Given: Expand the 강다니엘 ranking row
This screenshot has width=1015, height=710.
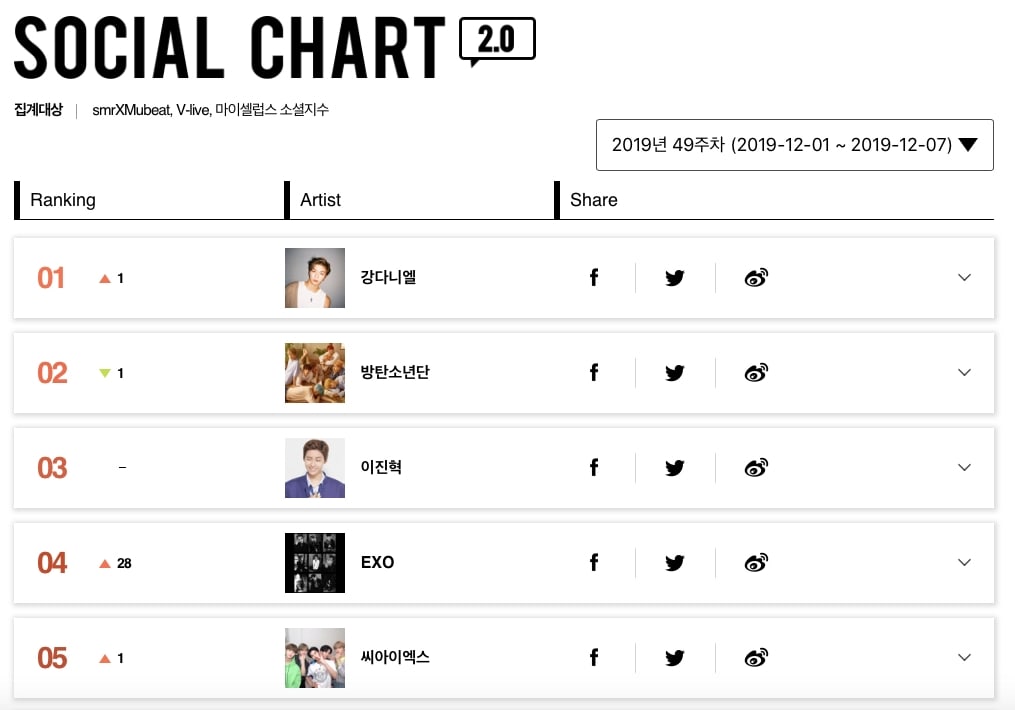Looking at the screenshot, I should click(964, 278).
